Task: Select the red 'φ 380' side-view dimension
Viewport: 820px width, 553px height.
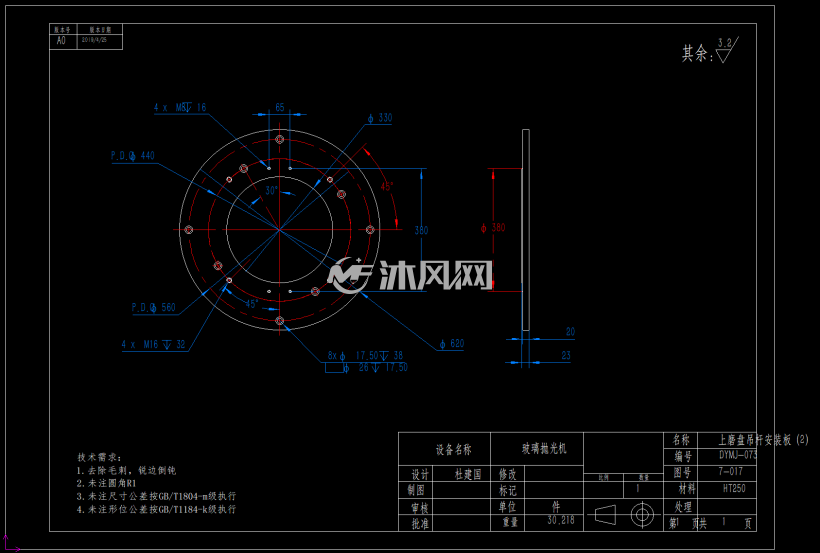Action: coord(493,228)
